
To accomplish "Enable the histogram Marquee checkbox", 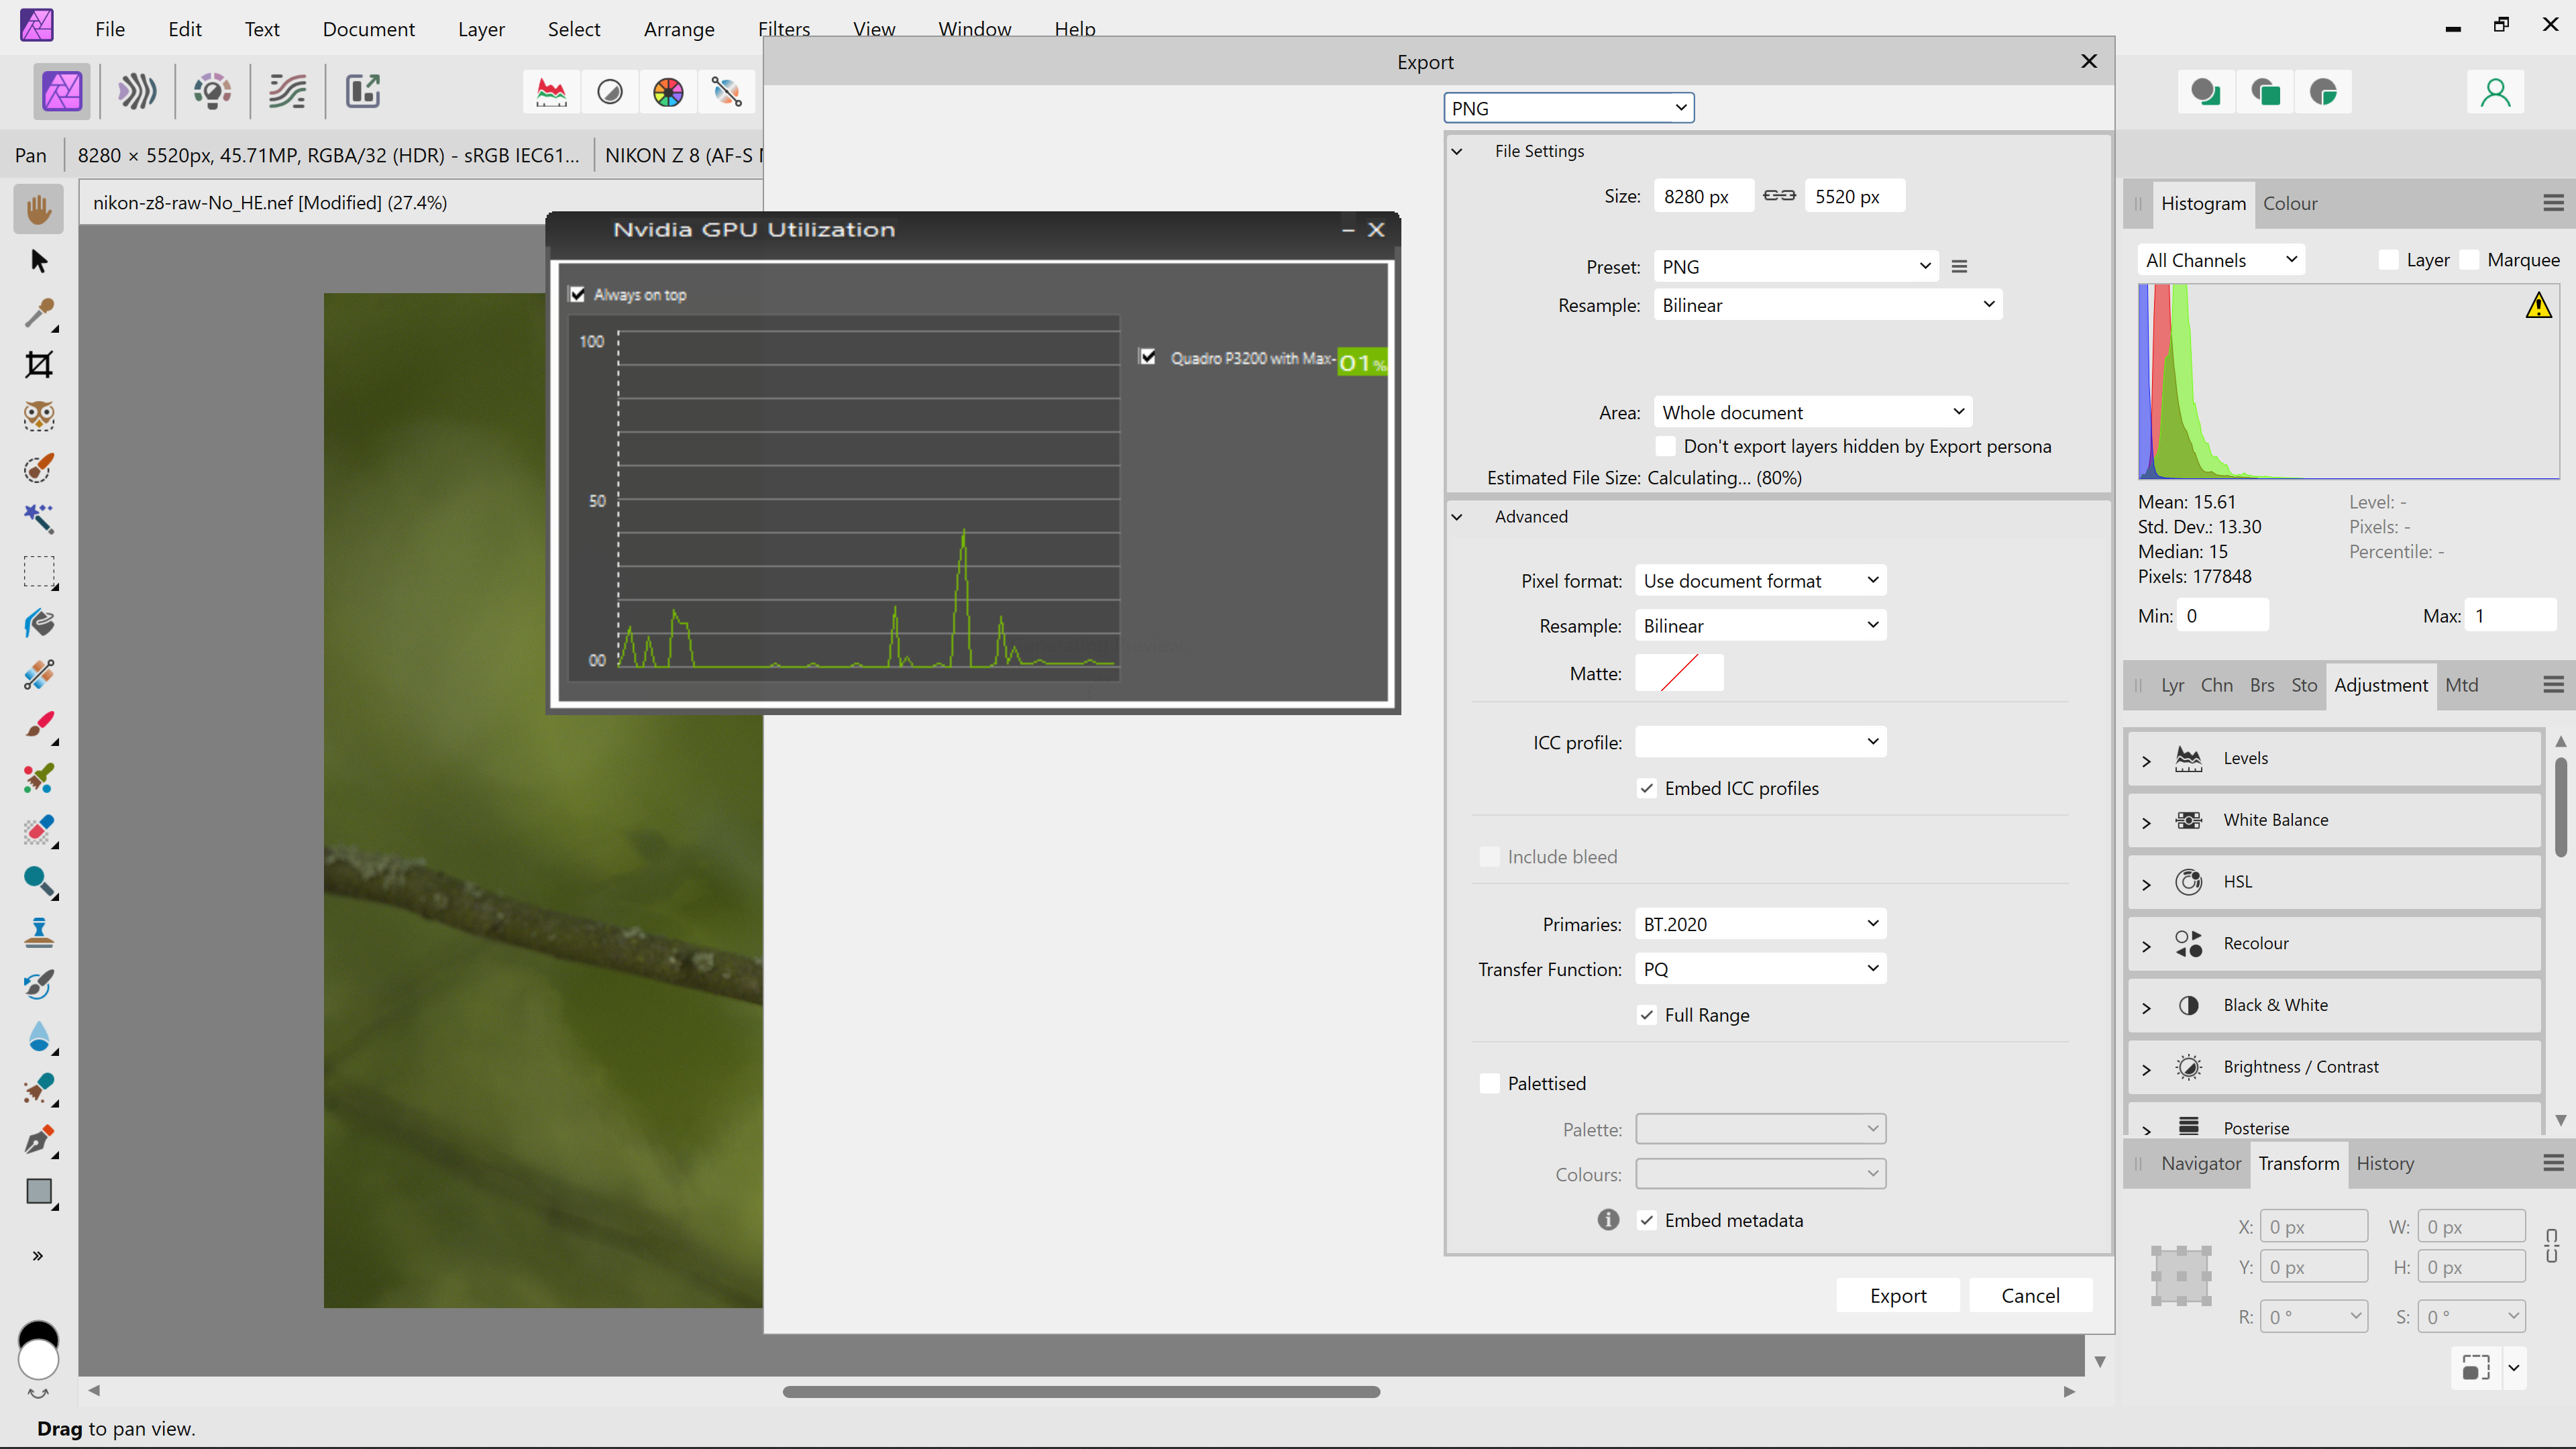I will coord(2469,260).
